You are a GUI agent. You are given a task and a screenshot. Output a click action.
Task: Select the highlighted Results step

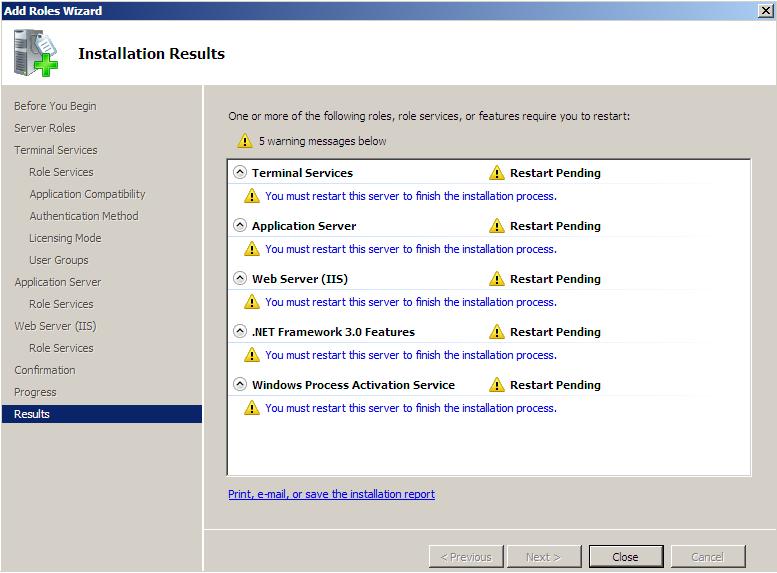[x=102, y=414]
